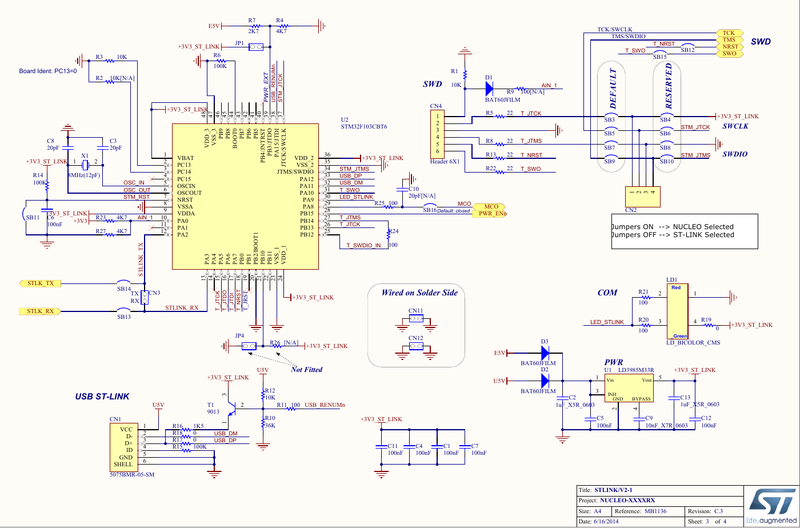Click the USB ST-LINK section heading
Image resolution: width=800 pixels, height=528 pixels.
(x=102, y=396)
